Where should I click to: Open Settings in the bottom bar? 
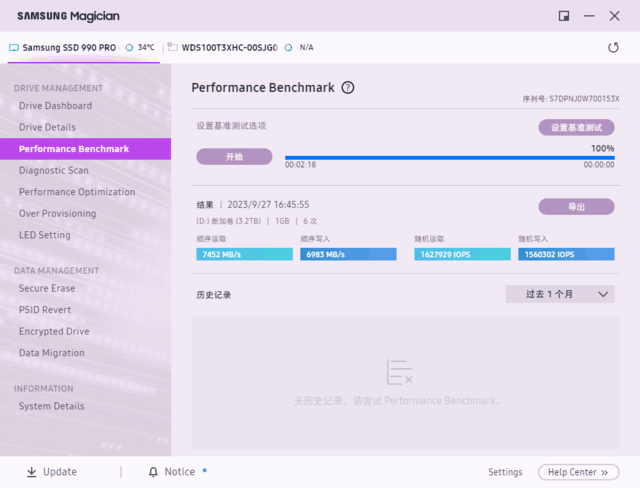pos(505,472)
